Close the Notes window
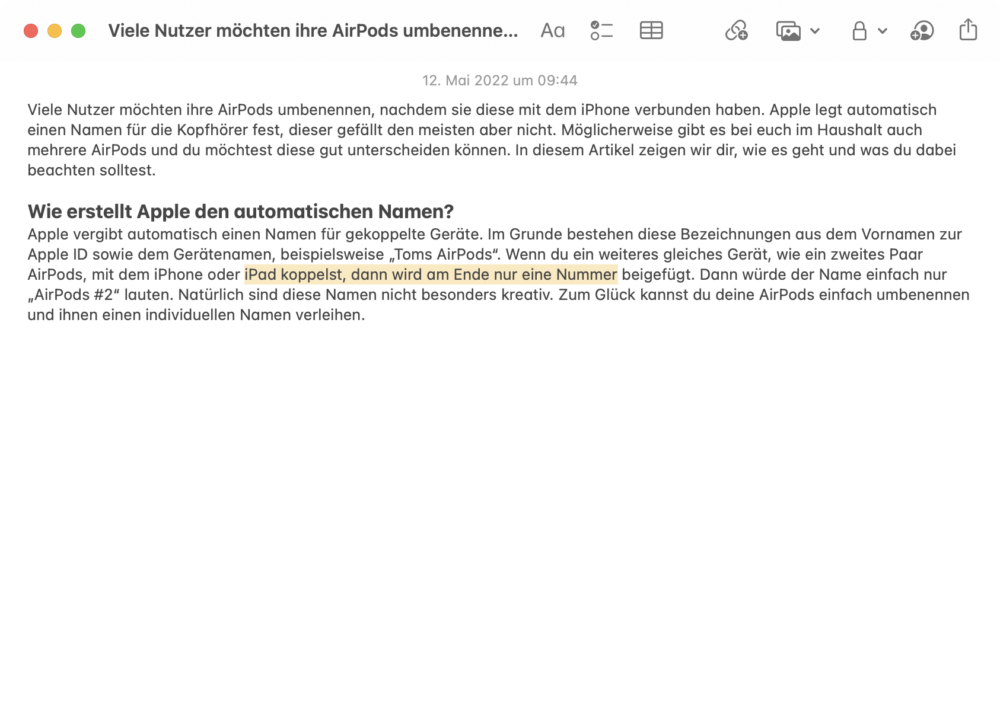Image resolution: width=1000 pixels, height=716 pixels. (x=31, y=31)
